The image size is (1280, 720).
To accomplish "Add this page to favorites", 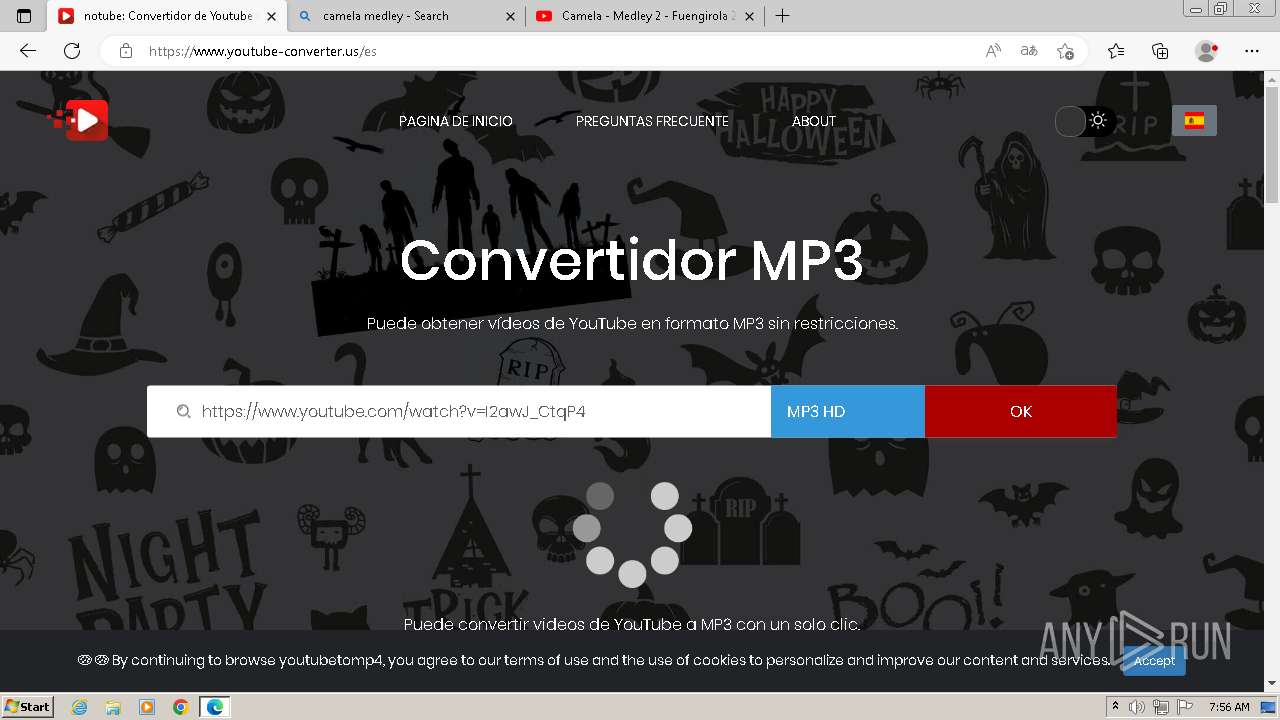I will pos(1065,51).
